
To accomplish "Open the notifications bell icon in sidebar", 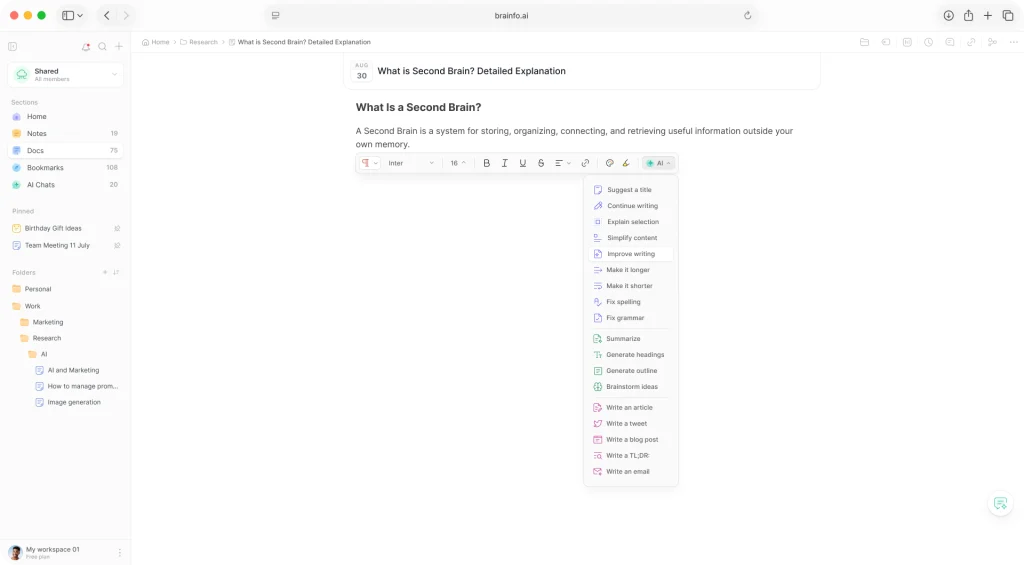I will coord(86,47).
